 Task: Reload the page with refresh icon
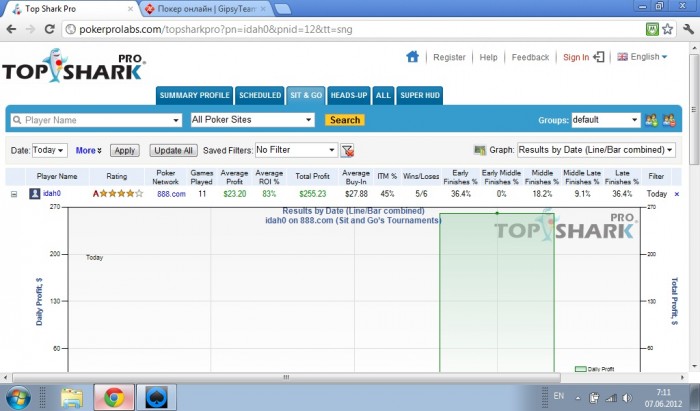coord(50,29)
